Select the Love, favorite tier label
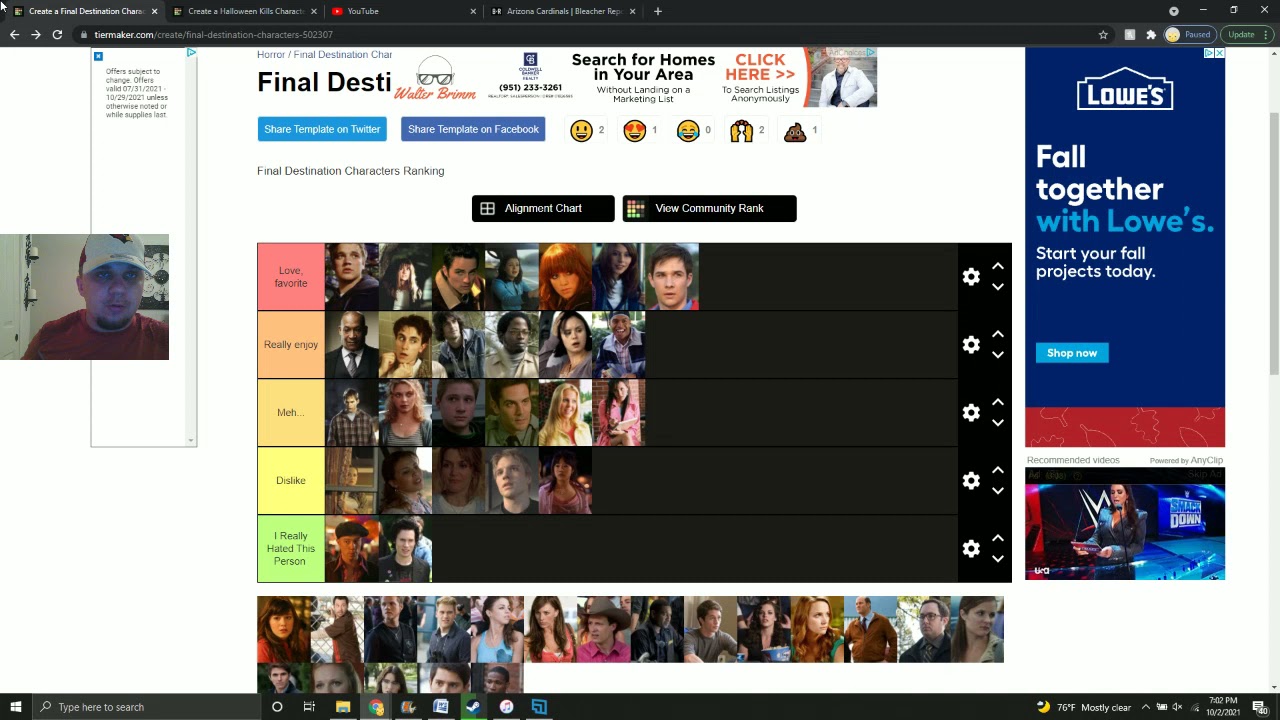This screenshot has width=1280, height=720. tap(291, 277)
